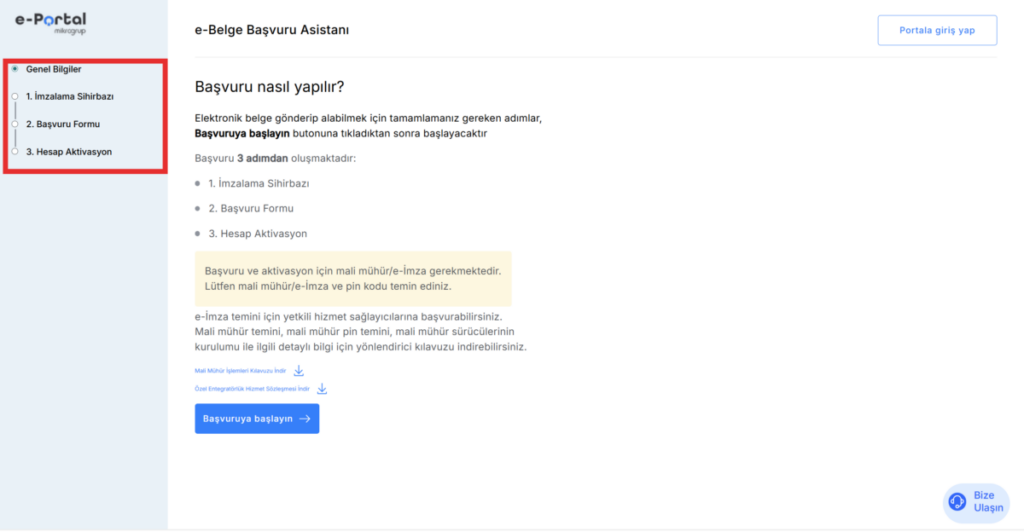Viewport: 1024px width, 532px height.
Task: Select the Hesap Aktivasyon step circle
Action: tap(14, 151)
